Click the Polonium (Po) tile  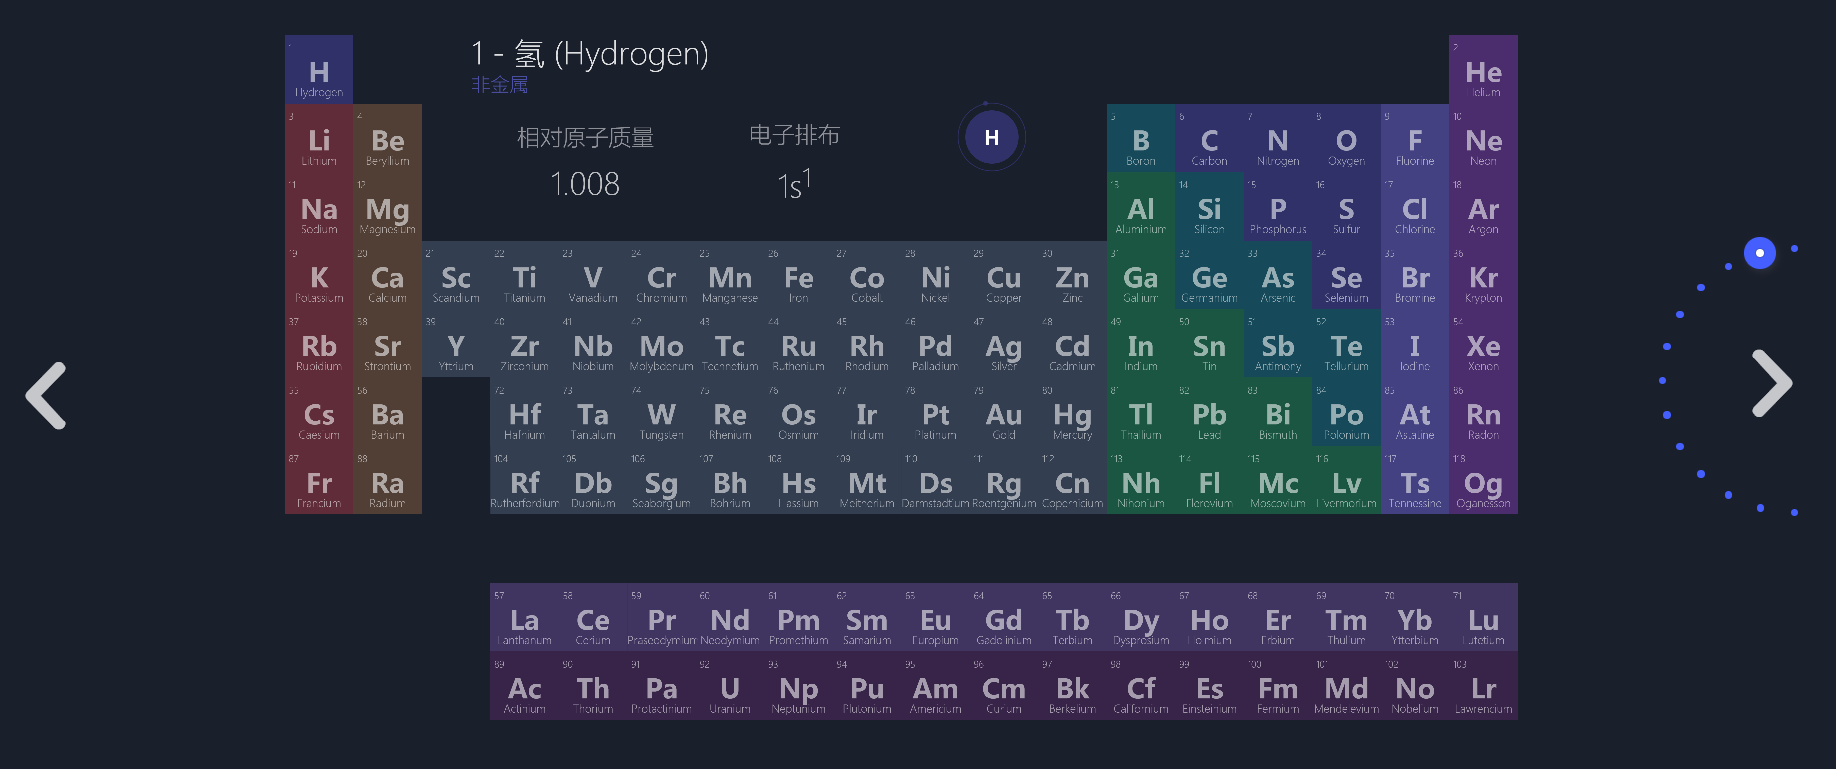[x=1347, y=413]
